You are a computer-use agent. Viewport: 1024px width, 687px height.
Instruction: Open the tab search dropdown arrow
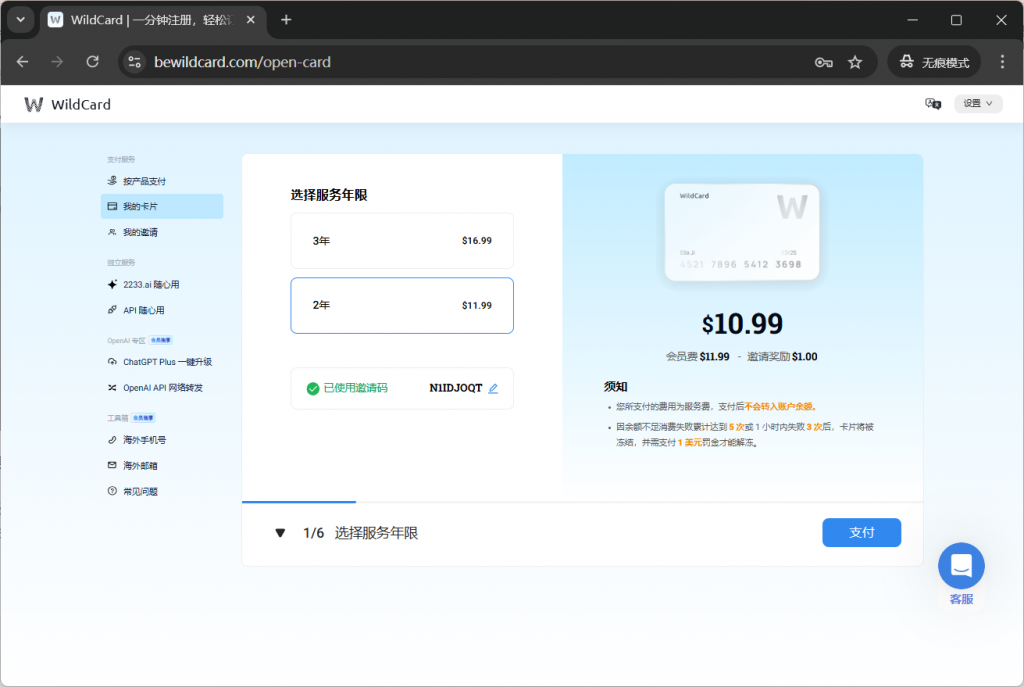pos(21,20)
